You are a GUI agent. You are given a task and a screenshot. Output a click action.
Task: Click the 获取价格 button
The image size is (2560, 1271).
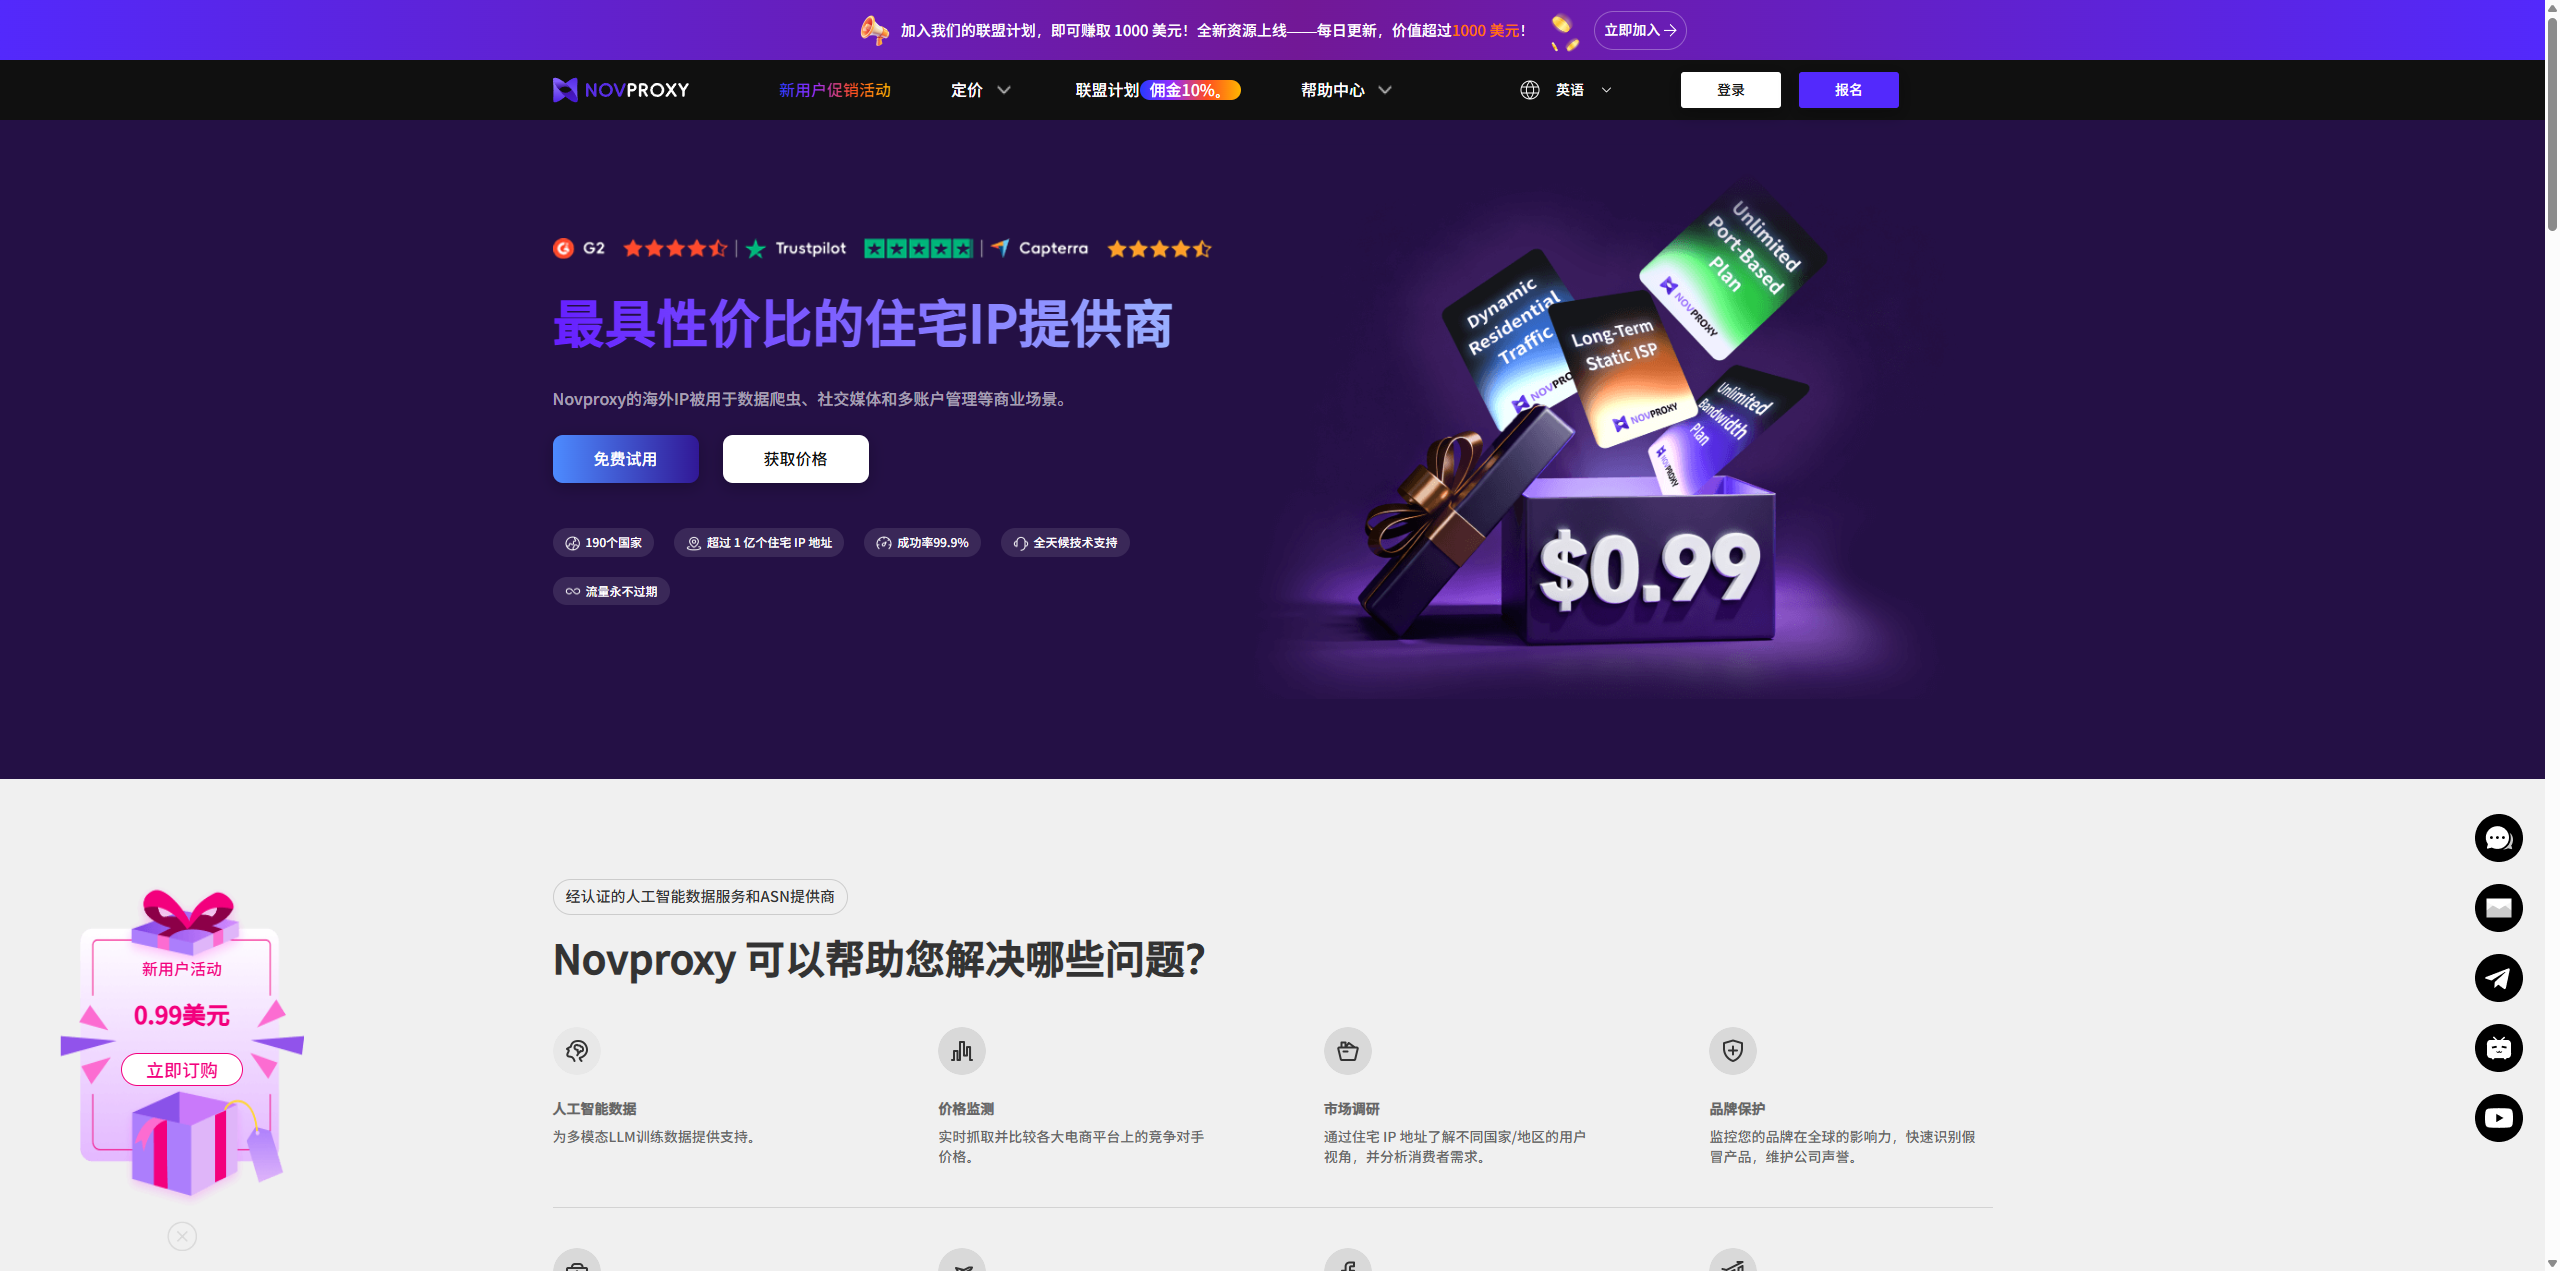click(795, 458)
